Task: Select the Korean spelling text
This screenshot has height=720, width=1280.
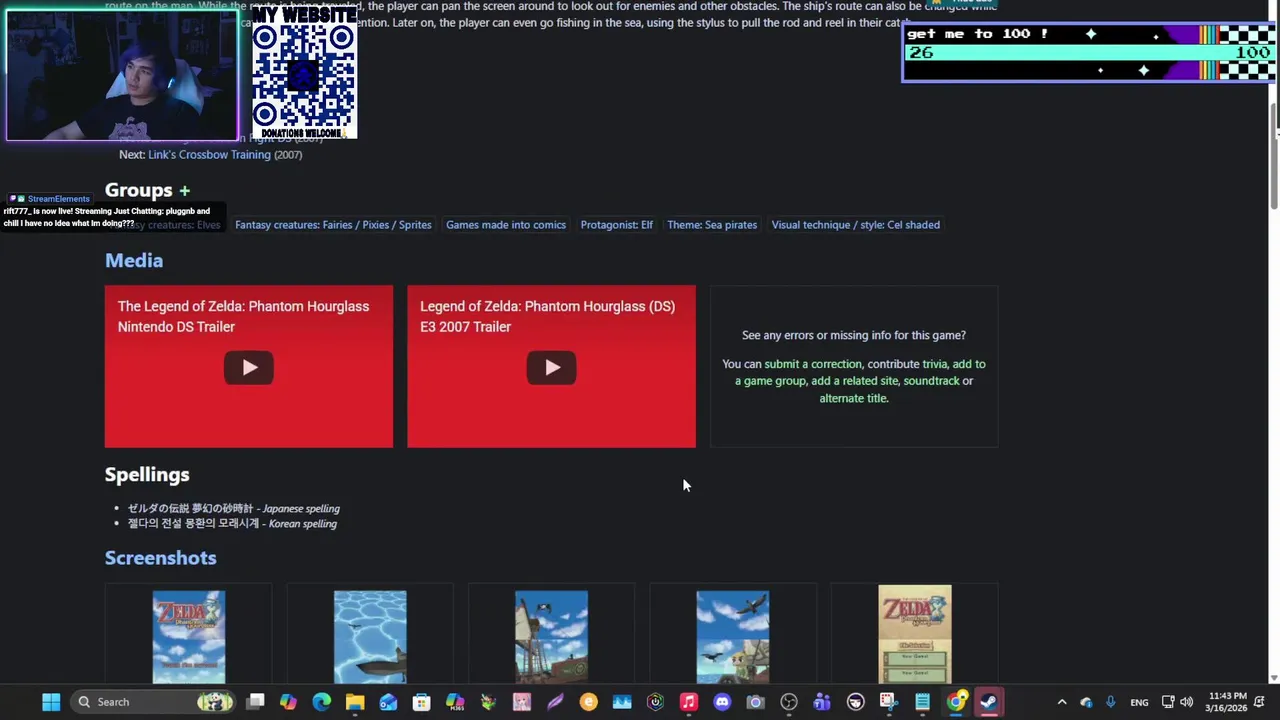Action: [x=232, y=524]
